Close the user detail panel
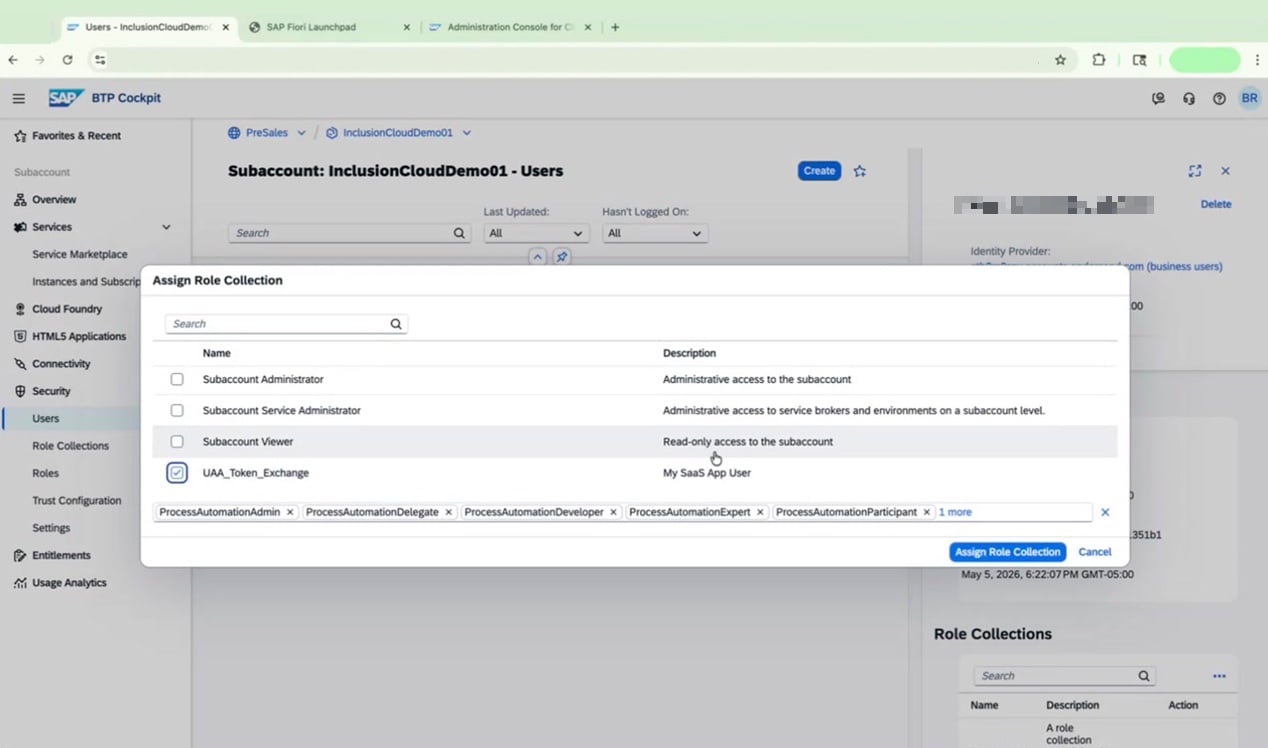 (1225, 171)
